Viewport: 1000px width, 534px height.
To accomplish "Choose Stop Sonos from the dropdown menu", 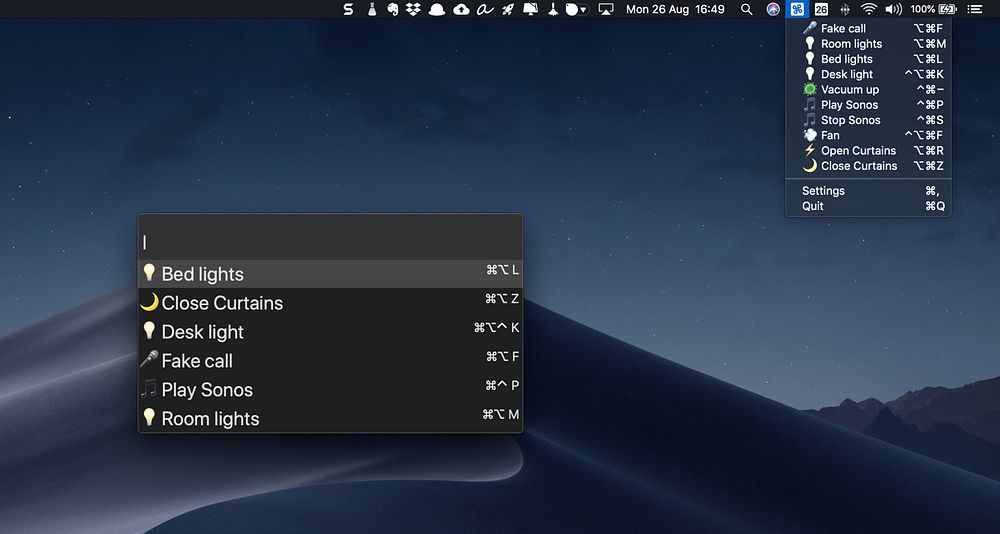I will point(868,120).
